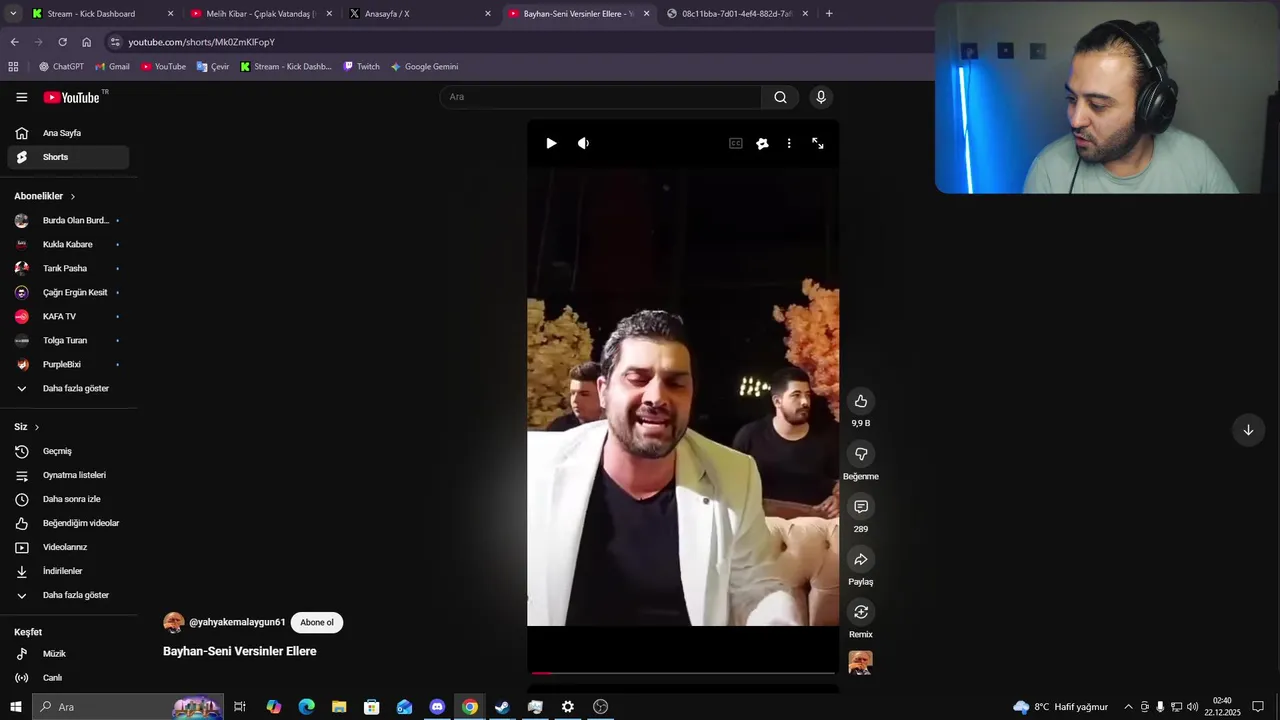This screenshot has width=1280, height=720.
Task: Open Steam from the taskbar
Action: pyautogui.click(x=502, y=707)
